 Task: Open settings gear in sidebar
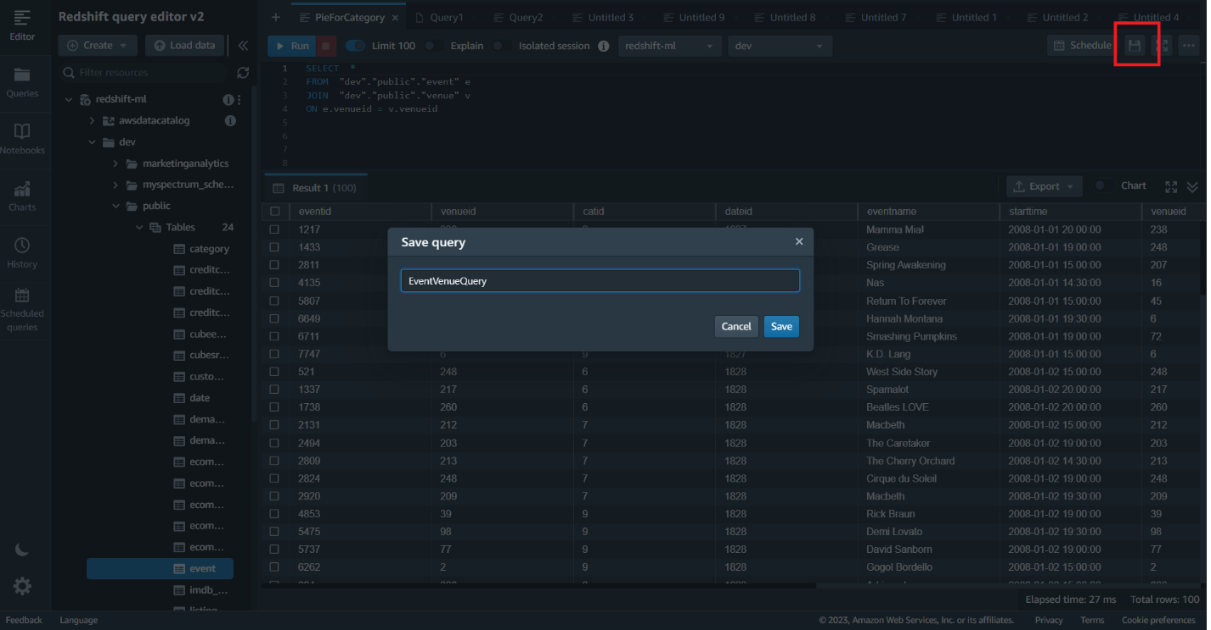[x=22, y=586]
